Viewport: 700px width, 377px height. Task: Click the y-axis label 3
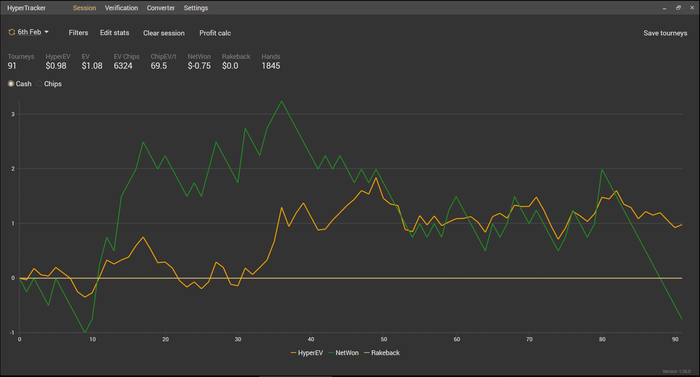(13, 114)
